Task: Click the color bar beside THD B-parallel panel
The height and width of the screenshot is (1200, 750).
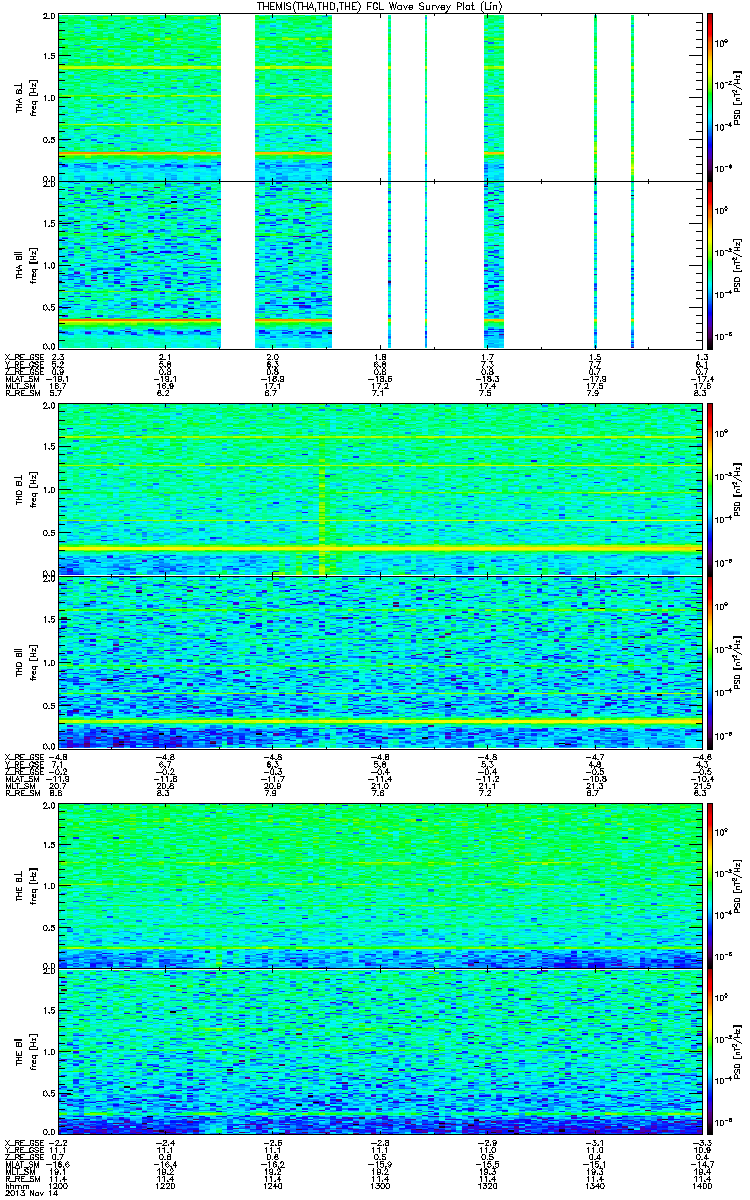Action: coord(710,662)
